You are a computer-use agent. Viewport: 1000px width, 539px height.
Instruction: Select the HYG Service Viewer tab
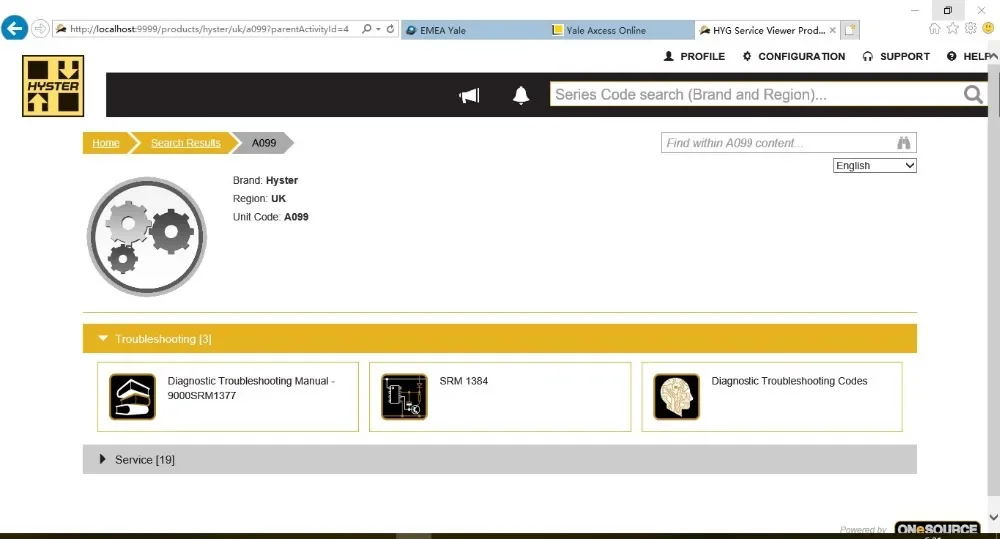tap(767, 30)
